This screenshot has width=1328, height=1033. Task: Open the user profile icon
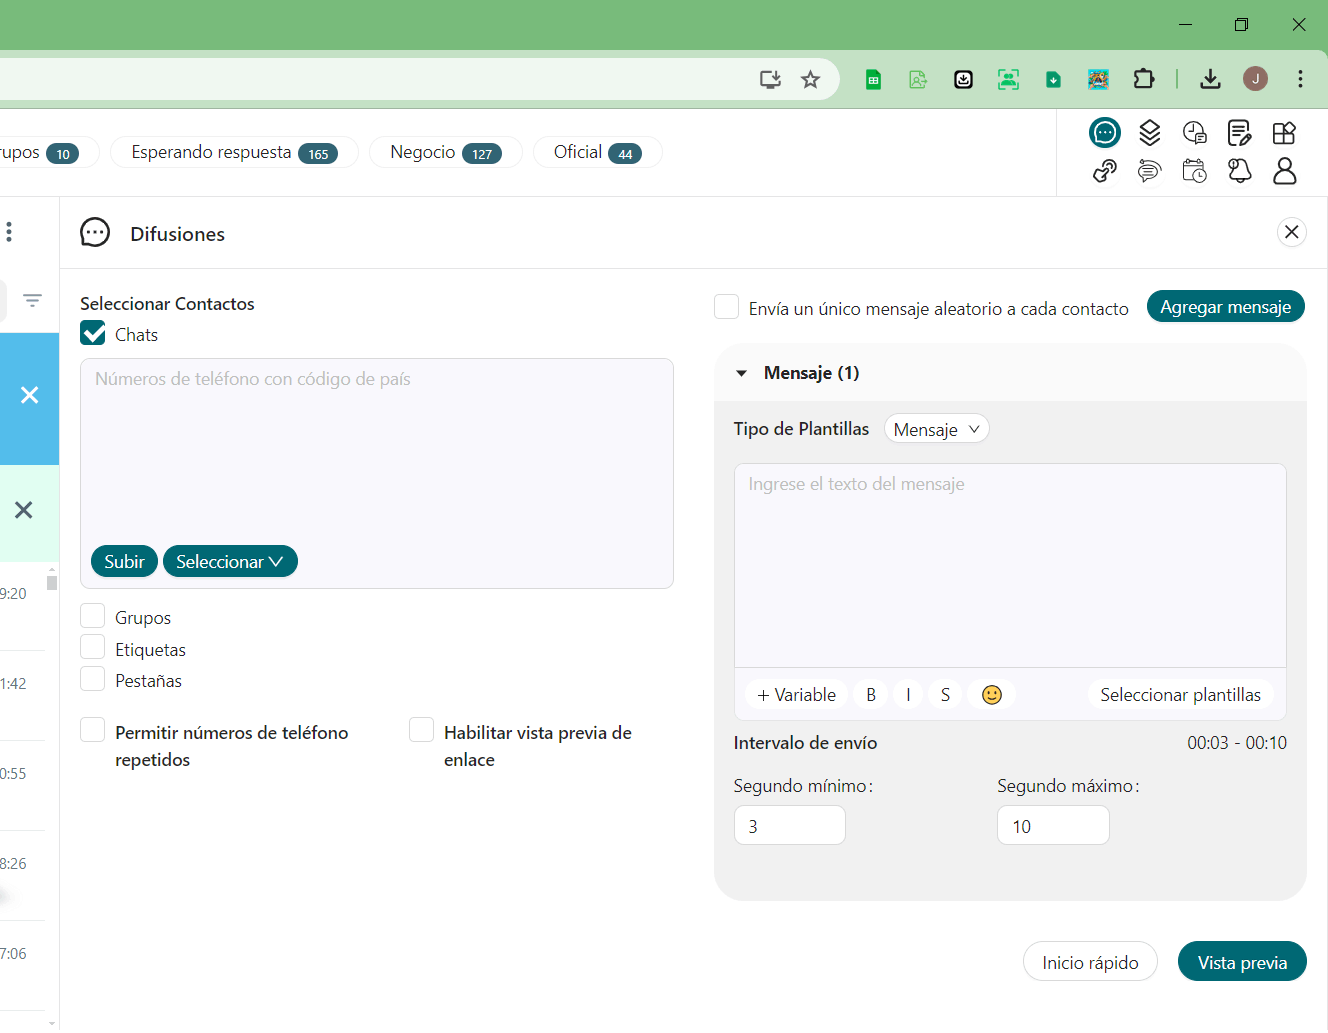pyautogui.click(x=1284, y=171)
